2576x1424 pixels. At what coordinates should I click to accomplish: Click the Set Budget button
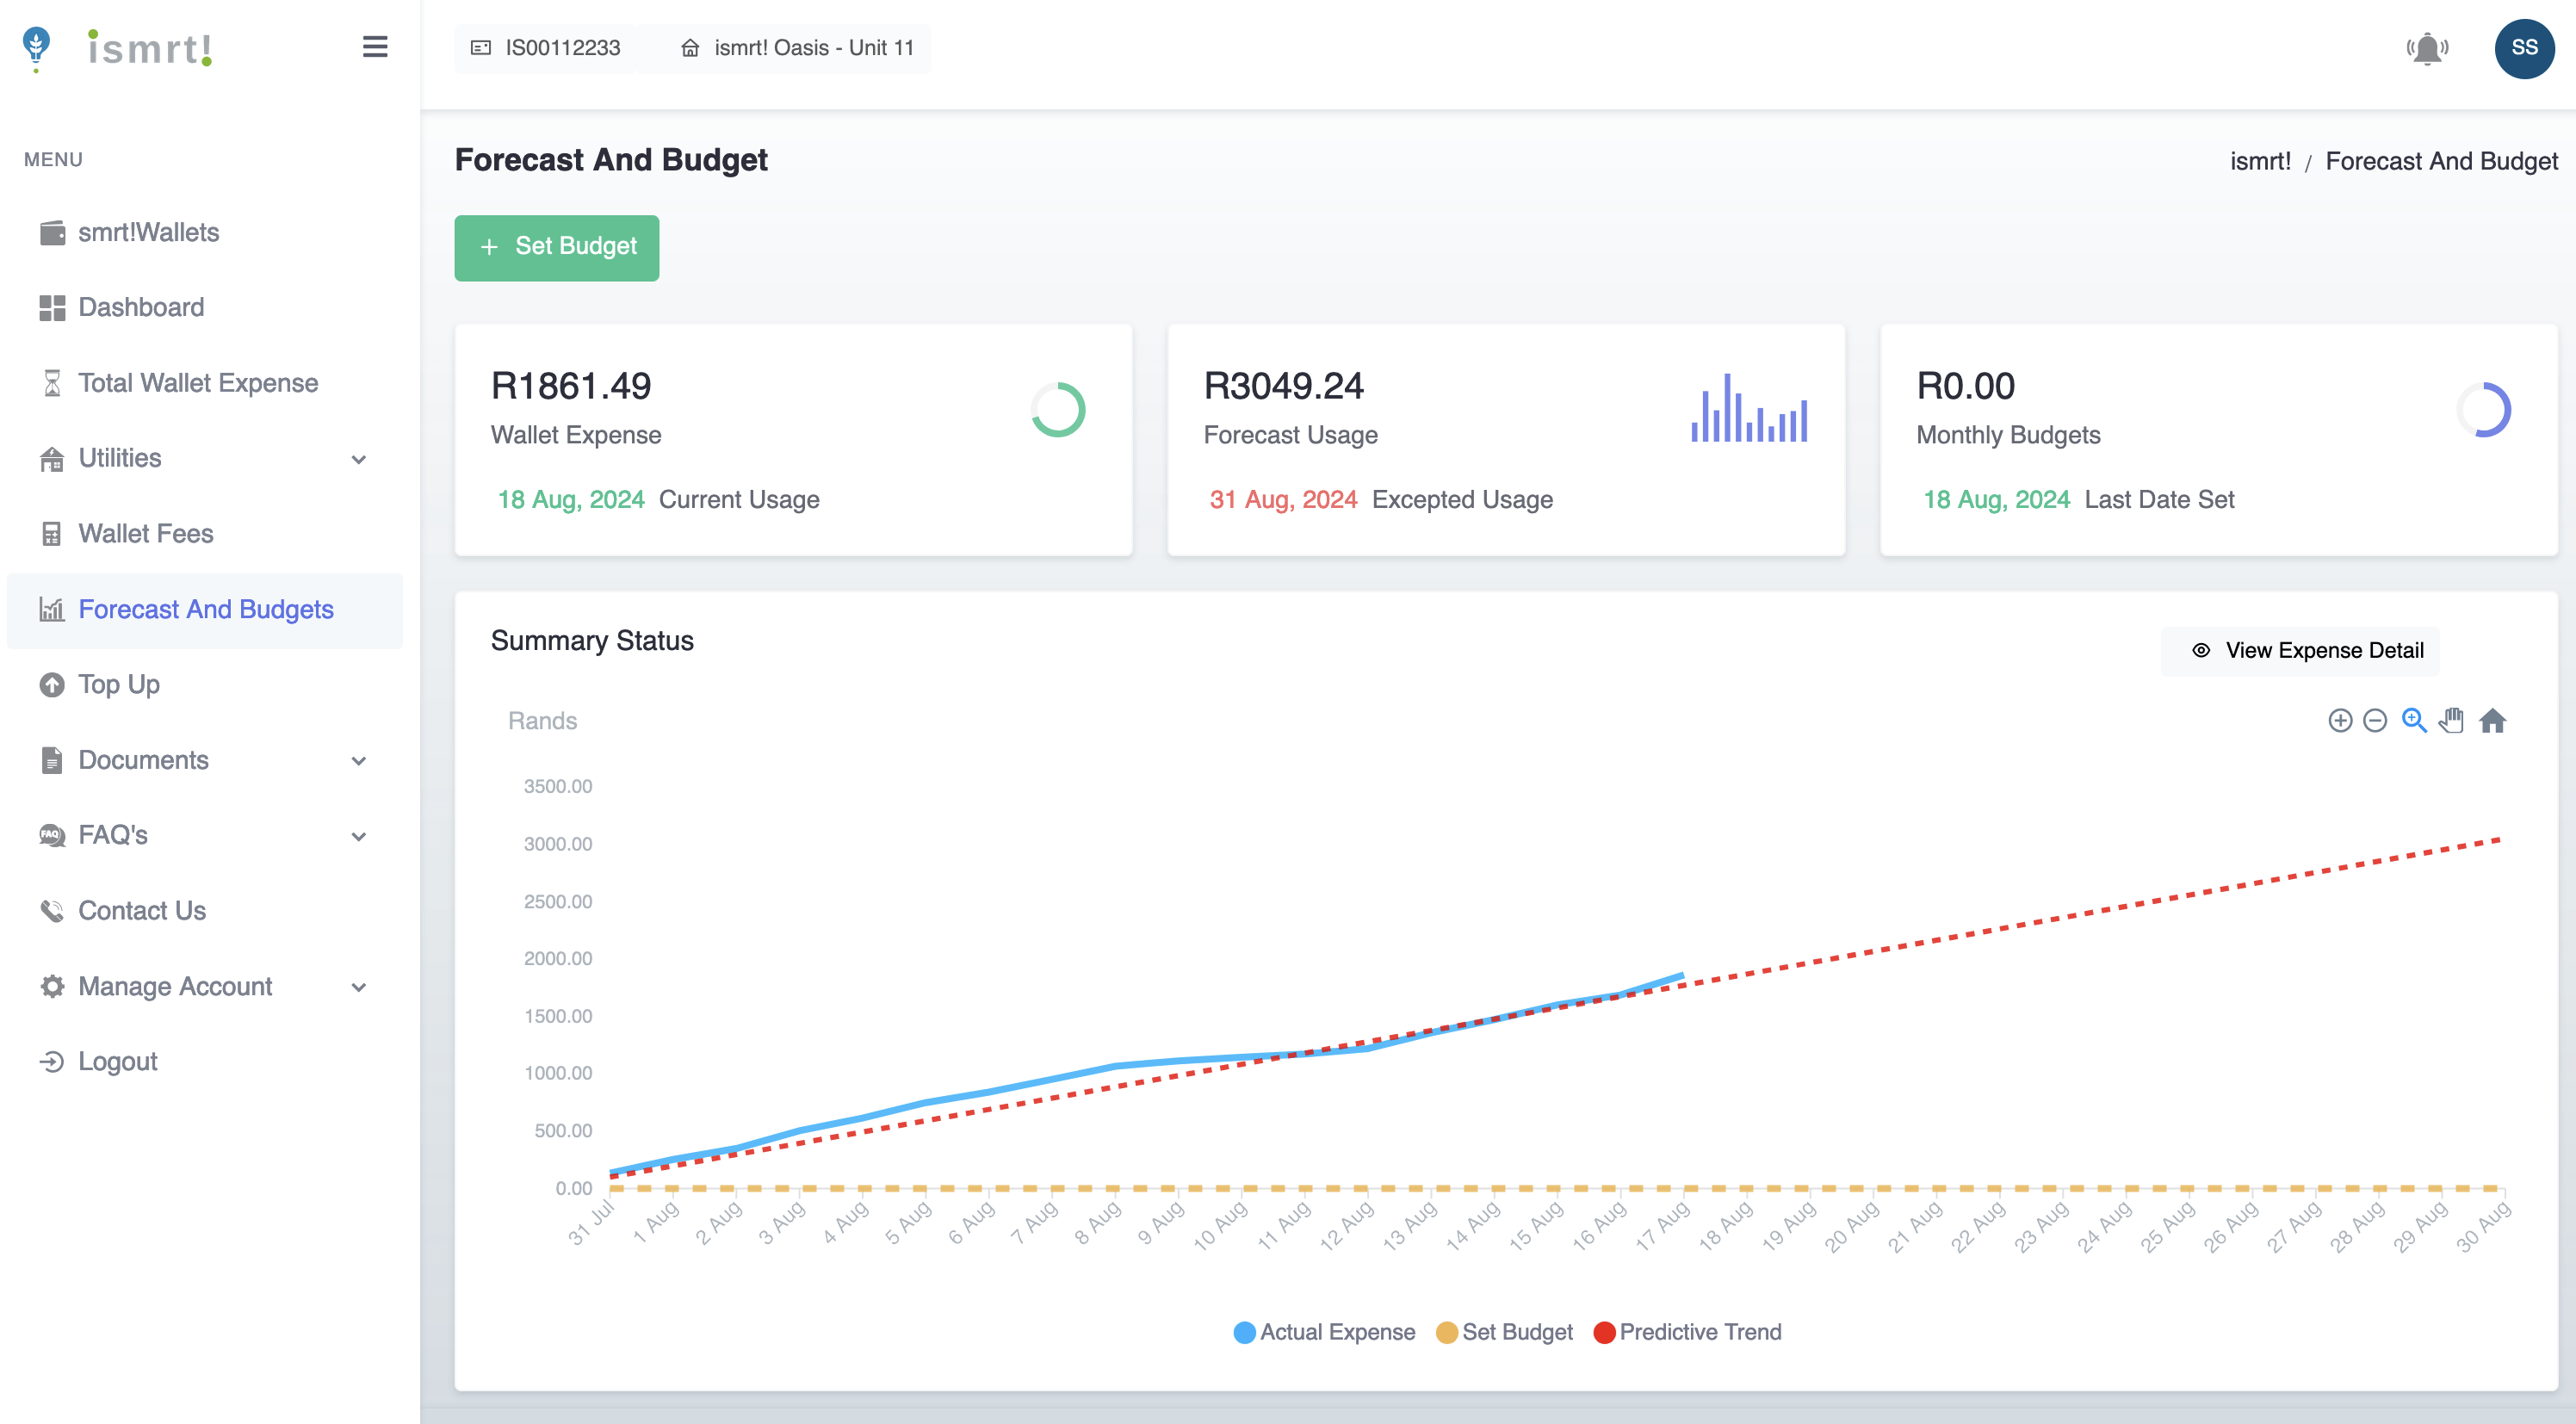(556, 247)
